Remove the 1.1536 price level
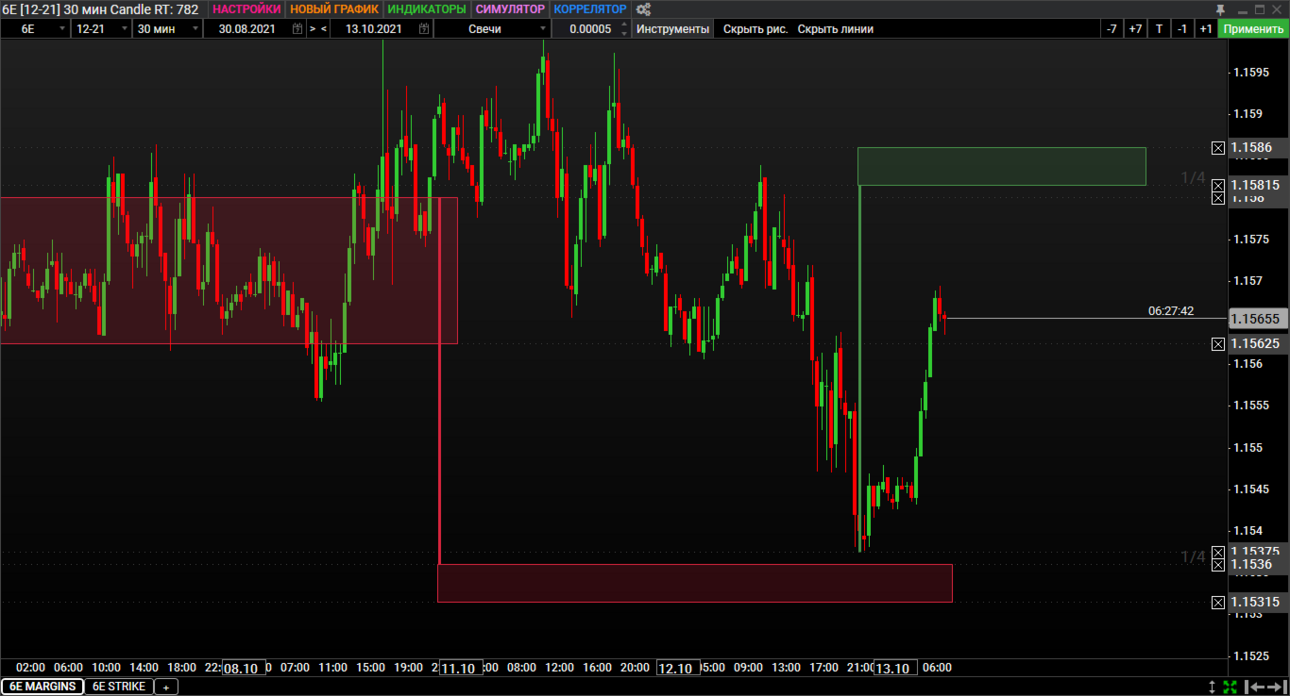This screenshot has height=696, width=1290. coord(1218,565)
